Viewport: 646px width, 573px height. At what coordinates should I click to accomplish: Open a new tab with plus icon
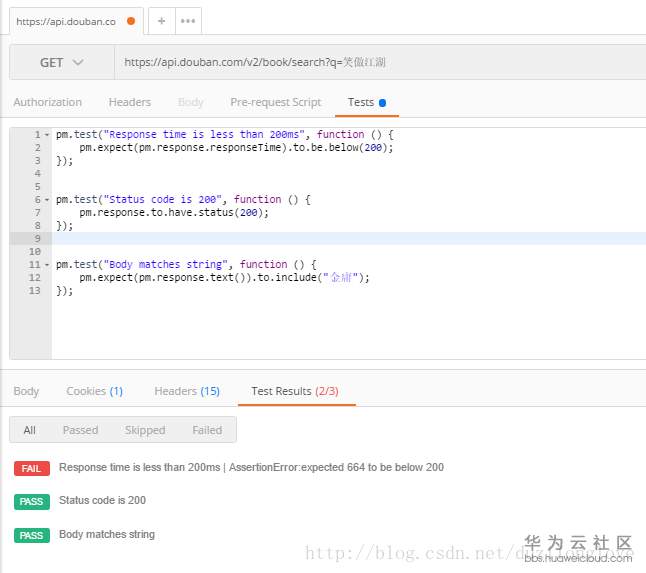pos(162,21)
